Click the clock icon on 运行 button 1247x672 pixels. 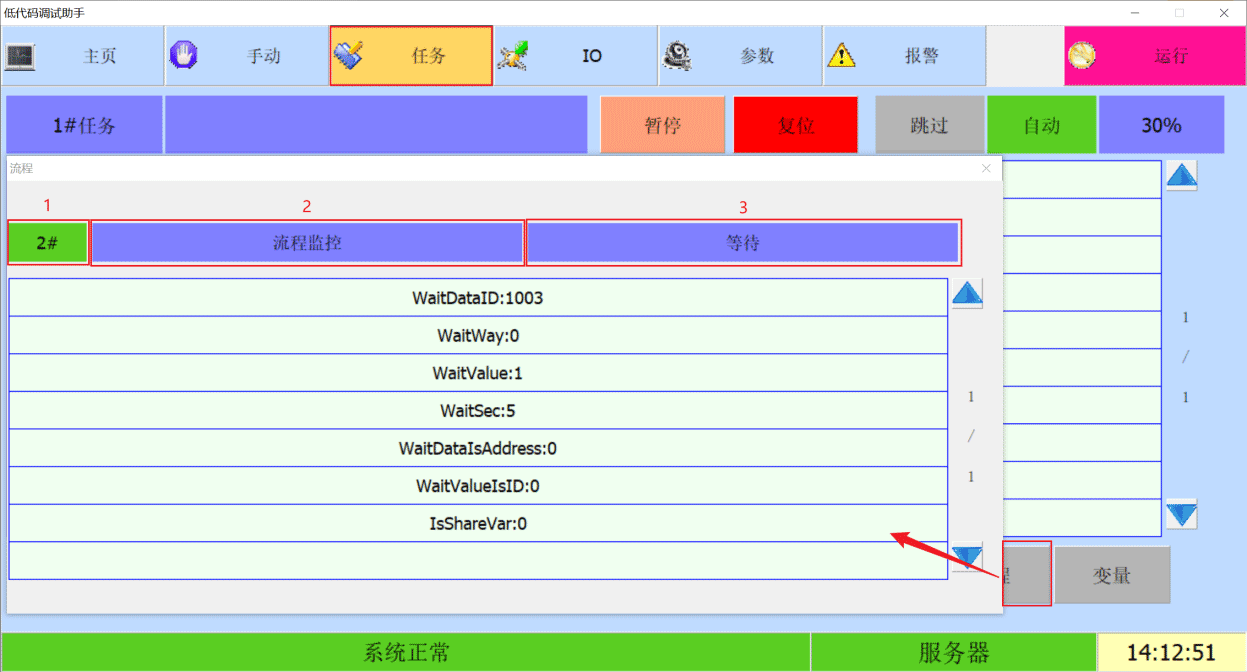pos(1082,56)
